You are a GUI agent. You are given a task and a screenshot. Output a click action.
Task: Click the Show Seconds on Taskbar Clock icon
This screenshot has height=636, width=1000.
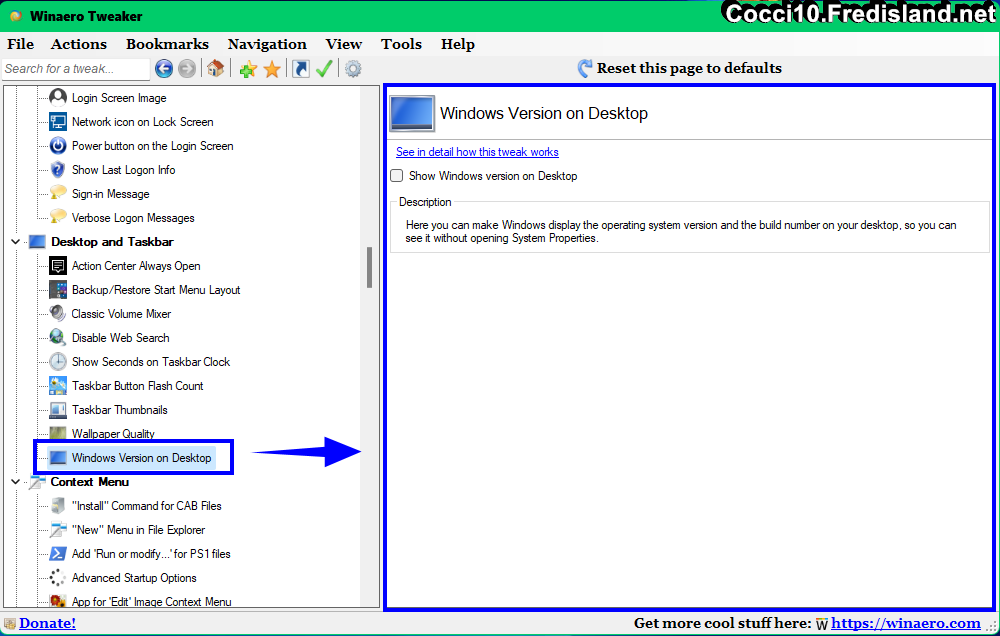pyautogui.click(x=58, y=362)
